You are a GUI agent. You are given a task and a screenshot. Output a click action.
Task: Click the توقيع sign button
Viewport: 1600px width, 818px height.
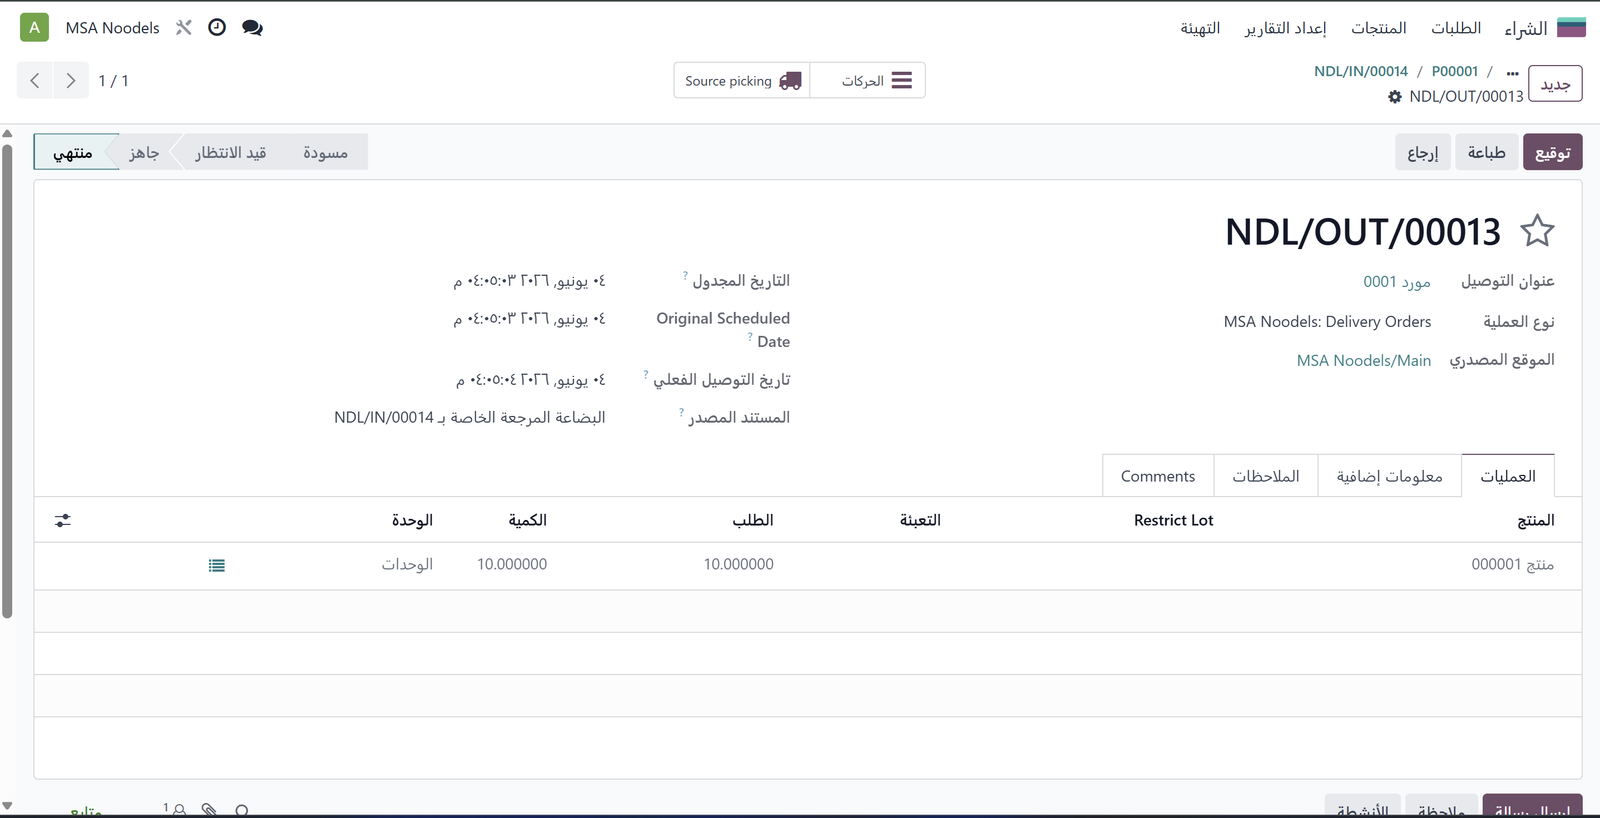[1552, 152]
